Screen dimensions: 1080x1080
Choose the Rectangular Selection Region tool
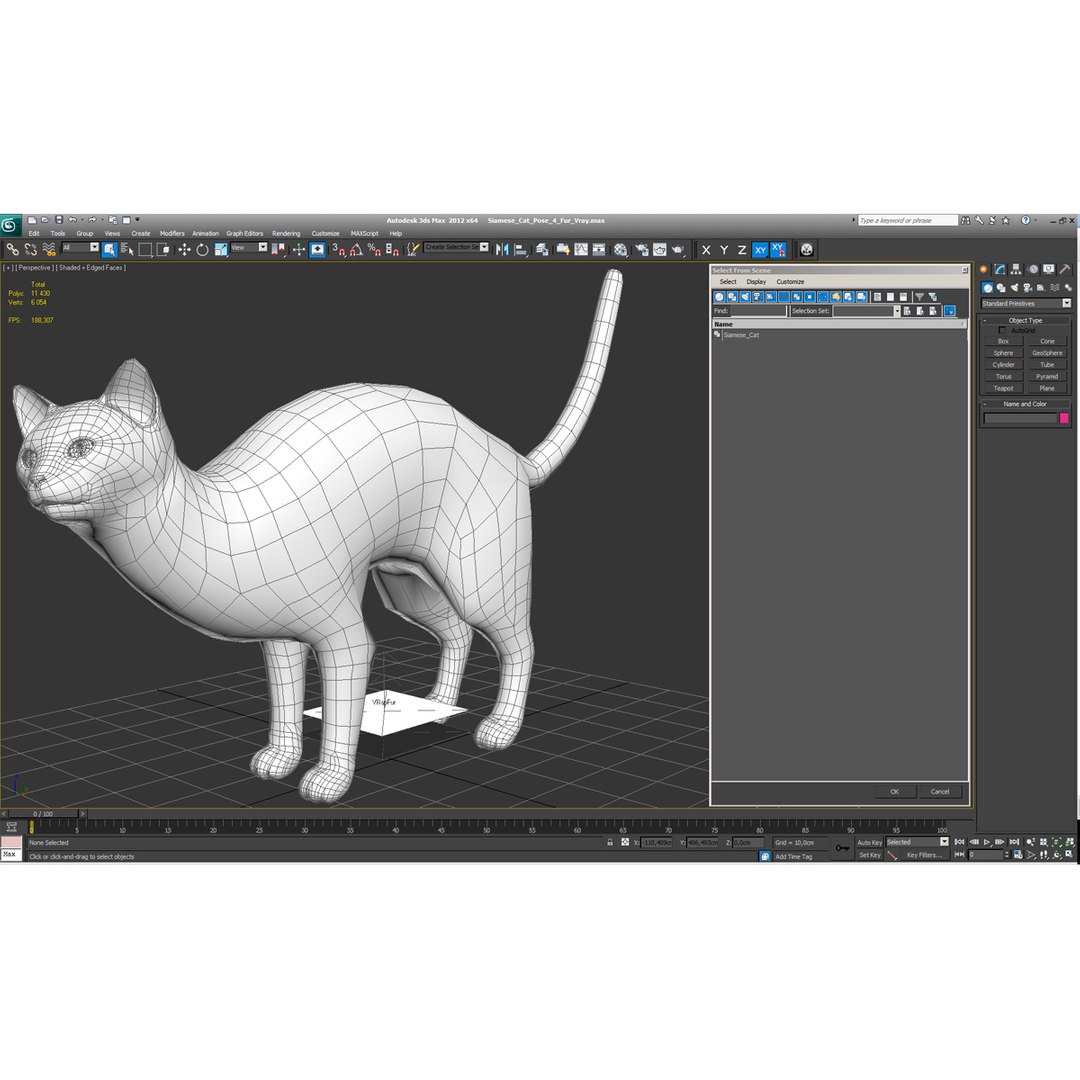pos(145,250)
